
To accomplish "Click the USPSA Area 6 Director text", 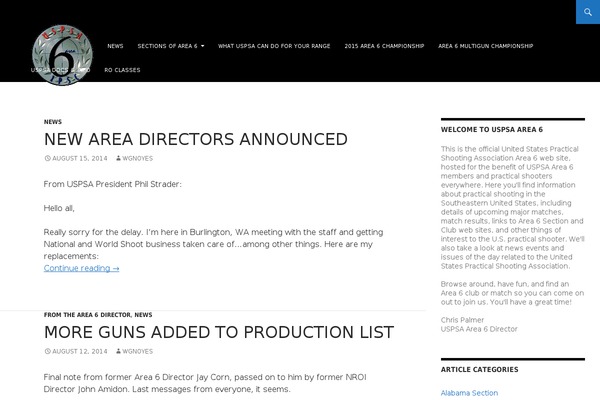I will pos(479,329).
